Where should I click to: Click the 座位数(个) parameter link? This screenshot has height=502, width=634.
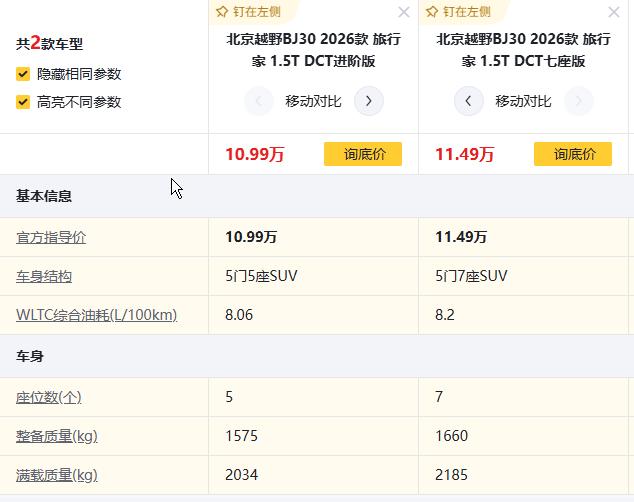click(x=49, y=397)
